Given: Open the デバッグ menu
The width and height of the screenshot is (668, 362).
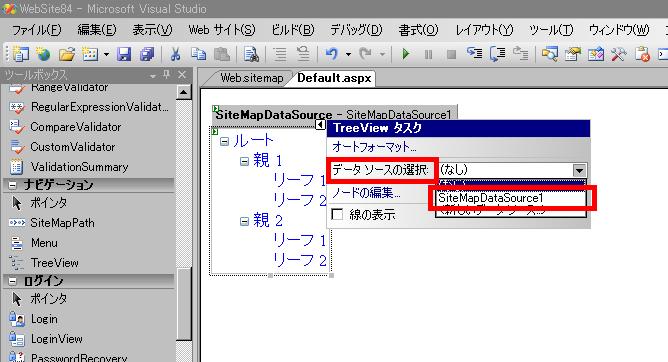Looking at the screenshot, I should click(356, 30).
